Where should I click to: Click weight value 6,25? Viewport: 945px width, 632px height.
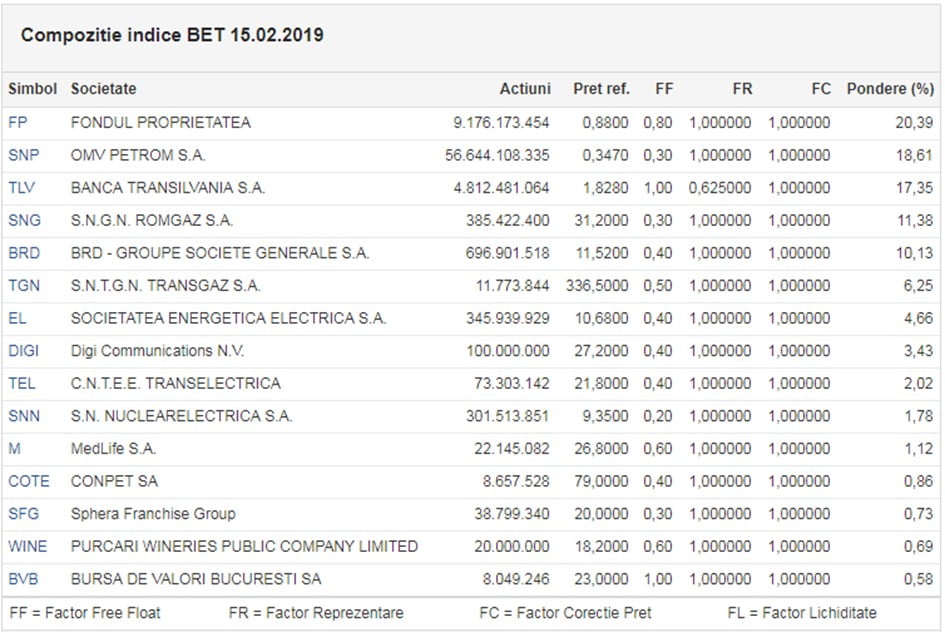[918, 286]
